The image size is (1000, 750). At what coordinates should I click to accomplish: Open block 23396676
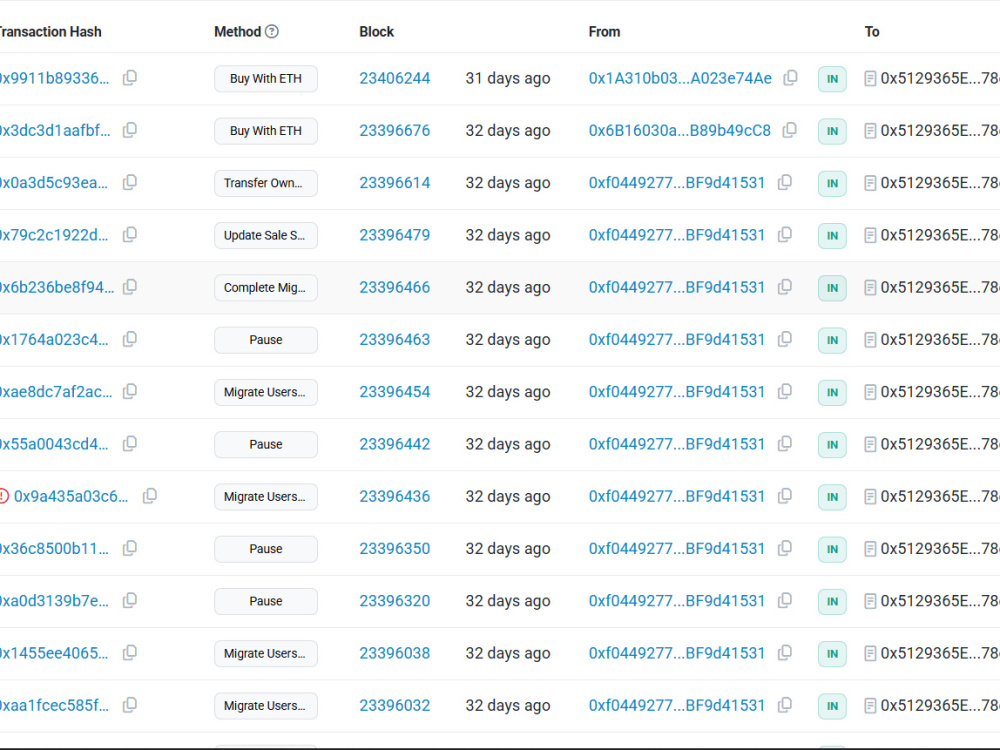click(395, 131)
